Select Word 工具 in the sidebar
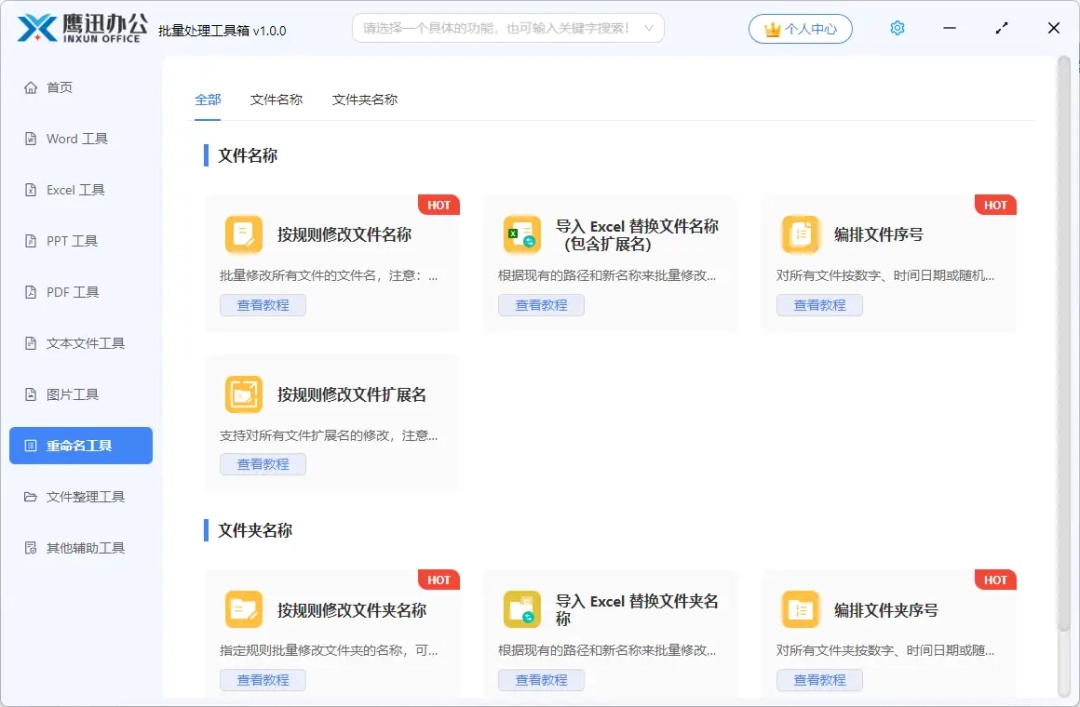1080x707 pixels. click(75, 138)
